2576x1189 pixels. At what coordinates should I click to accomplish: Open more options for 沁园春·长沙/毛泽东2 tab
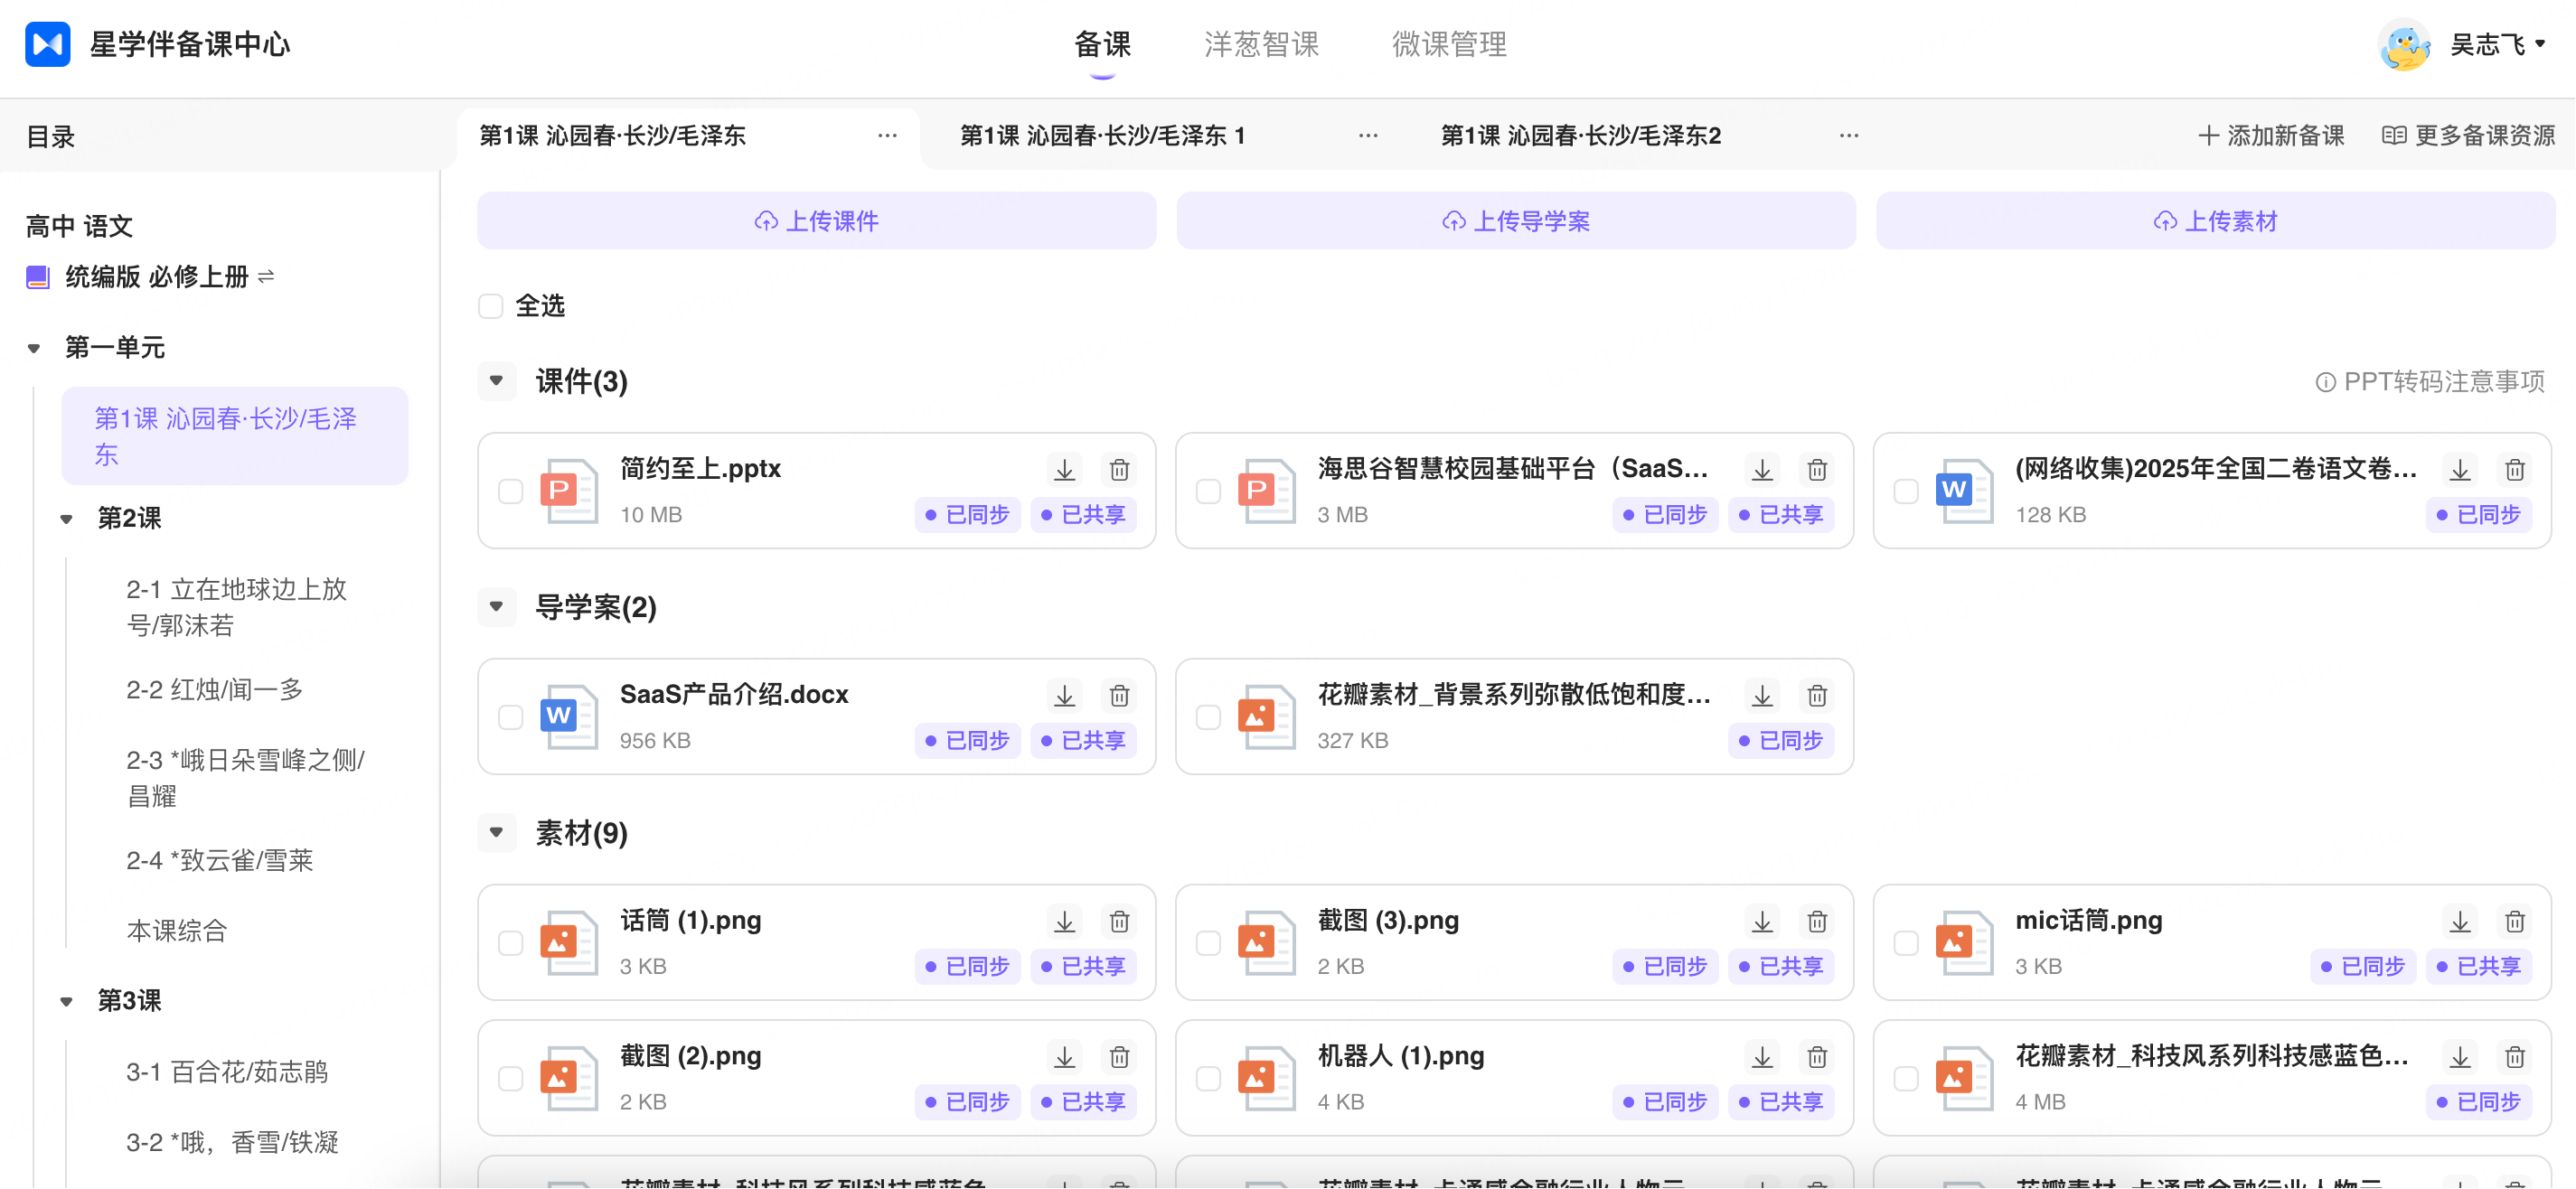click(1848, 135)
